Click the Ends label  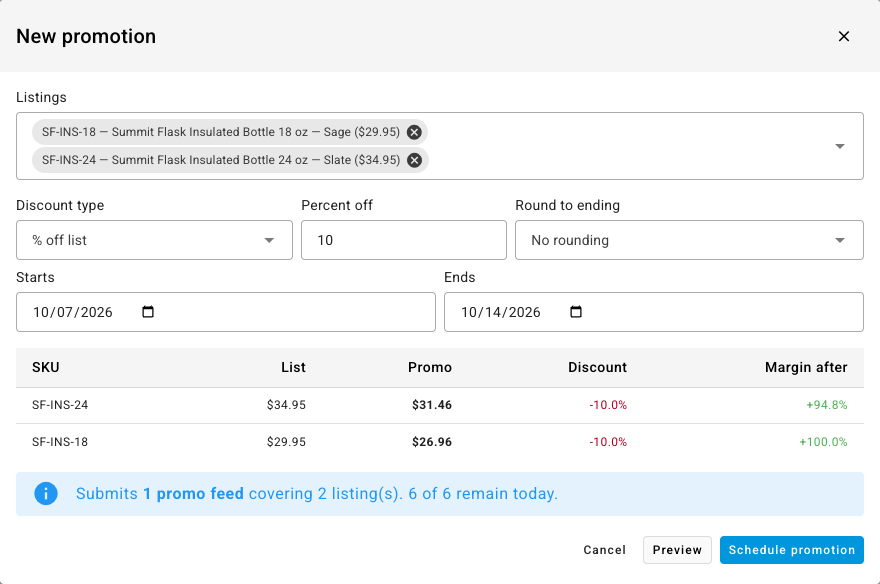[460, 277]
